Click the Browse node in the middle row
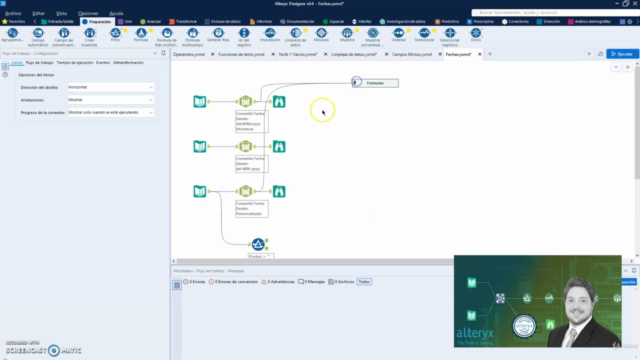The image size is (640, 360). click(279, 146)
